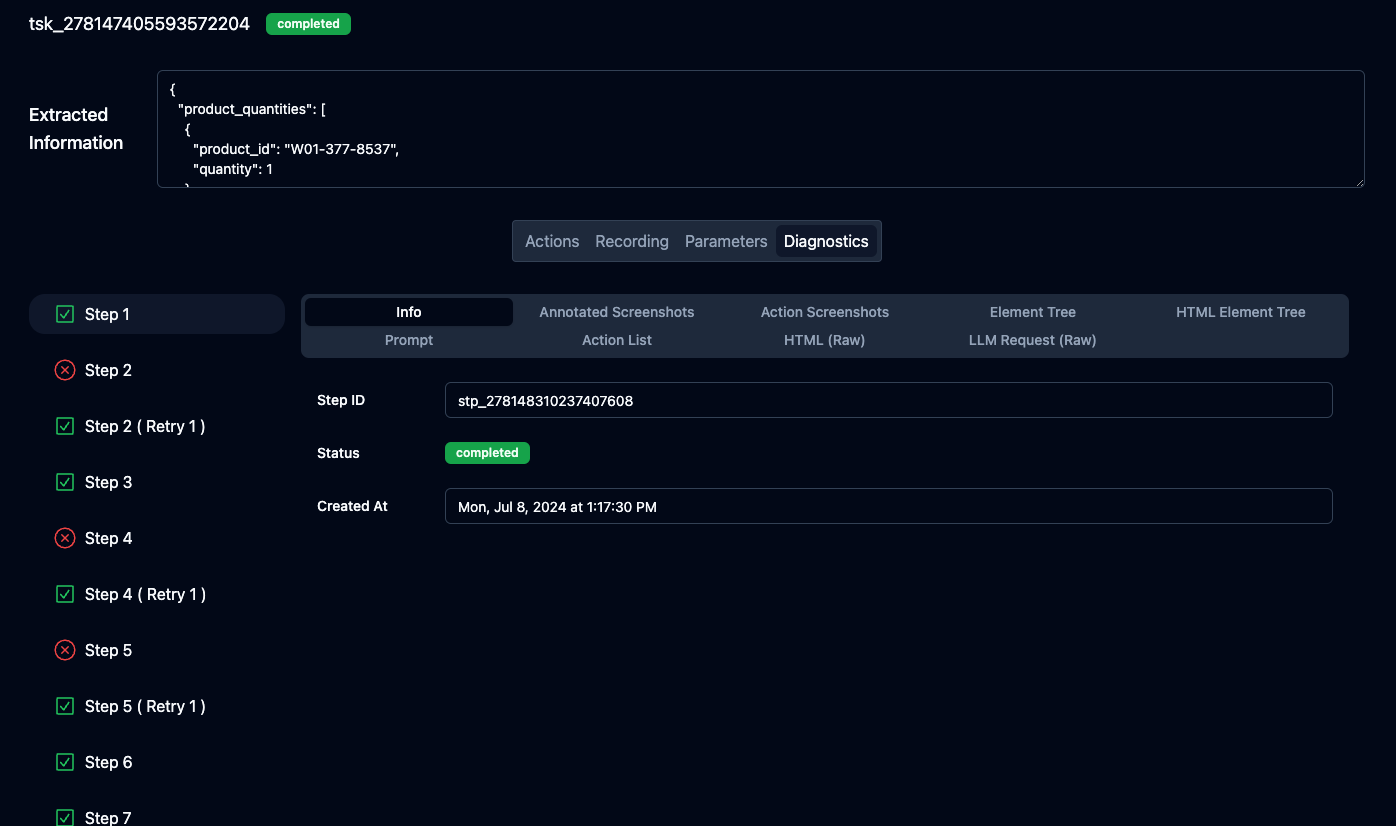
Task: Open the Prompt tab
Action: (409, 340)
